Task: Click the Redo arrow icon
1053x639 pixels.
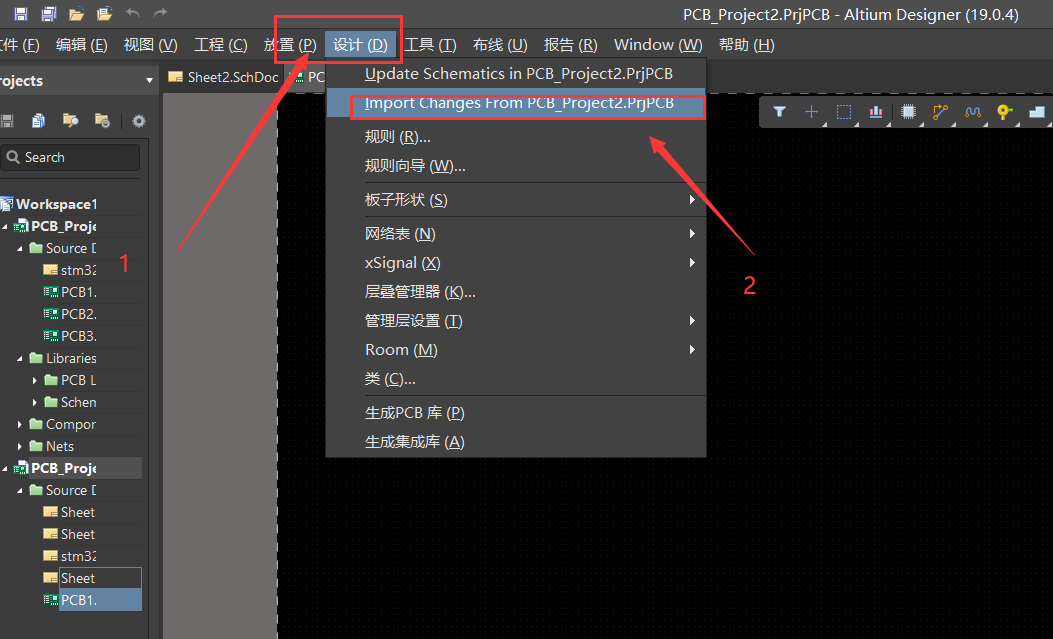Action: (x=160, y=13)
